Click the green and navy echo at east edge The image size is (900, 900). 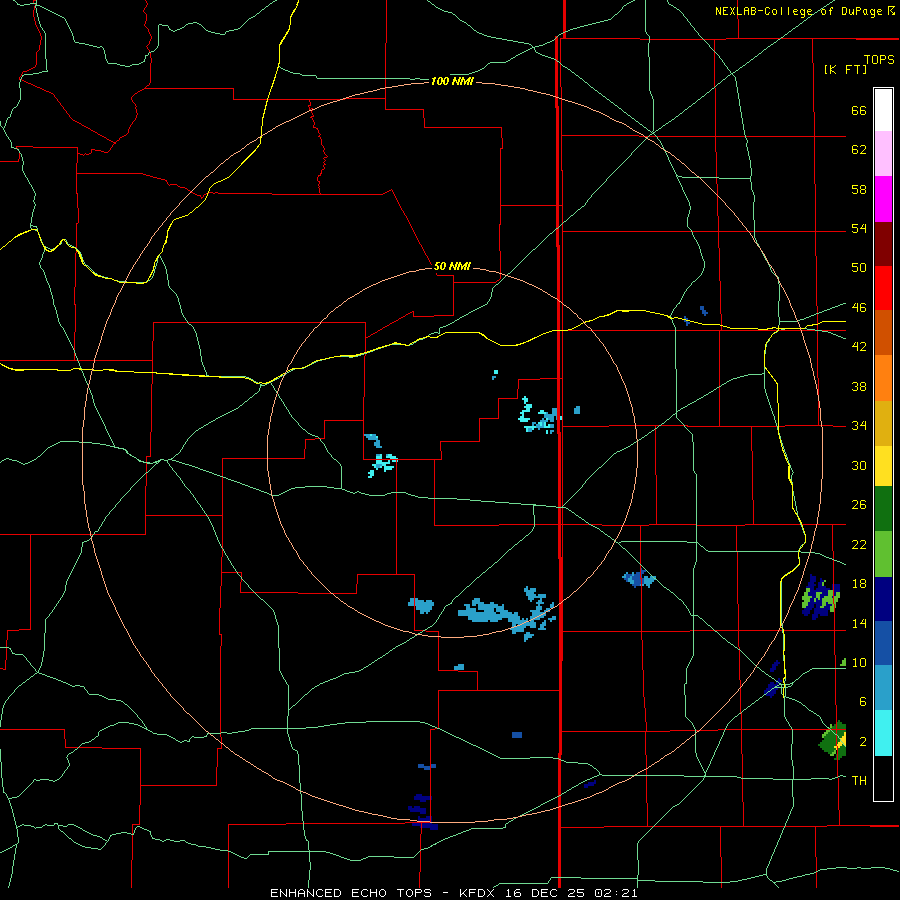821,597
